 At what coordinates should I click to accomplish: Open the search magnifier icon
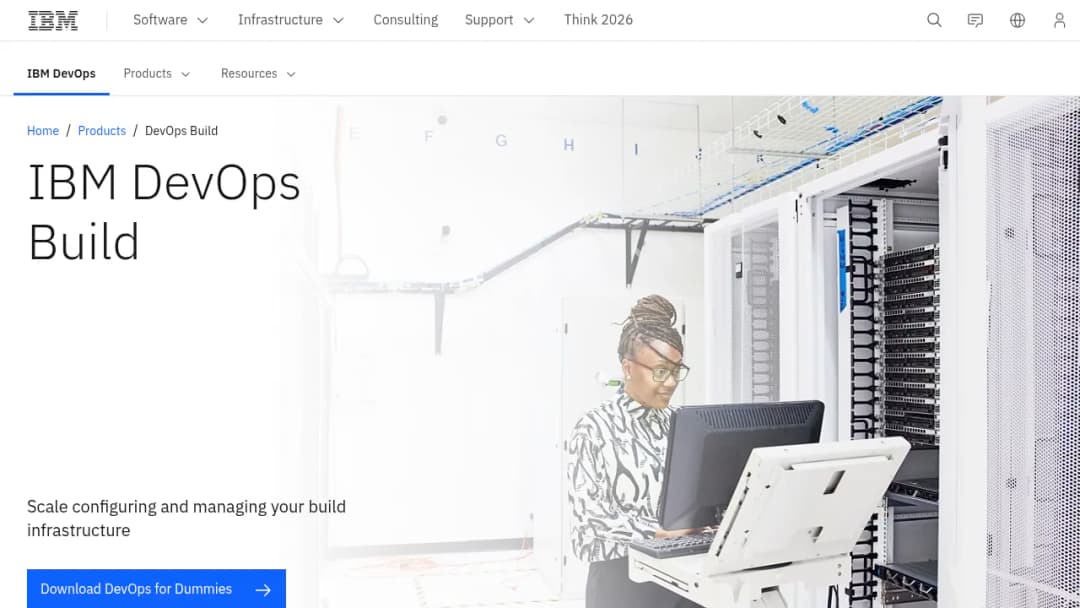tap(934, 20)
